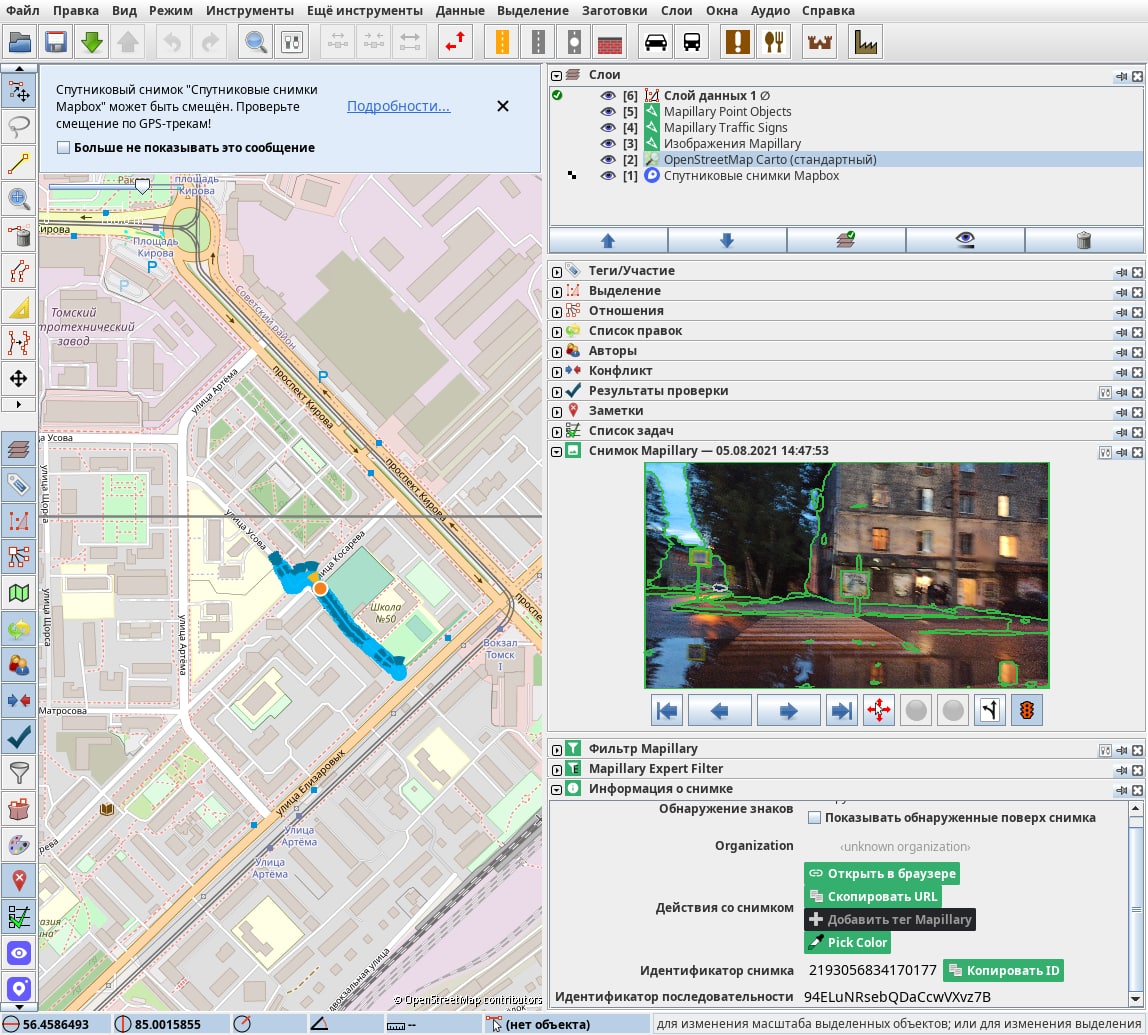This screenshot has width=1148, height=1035.
Task: Click the green download data arrow icon
Action: [92, 42]
